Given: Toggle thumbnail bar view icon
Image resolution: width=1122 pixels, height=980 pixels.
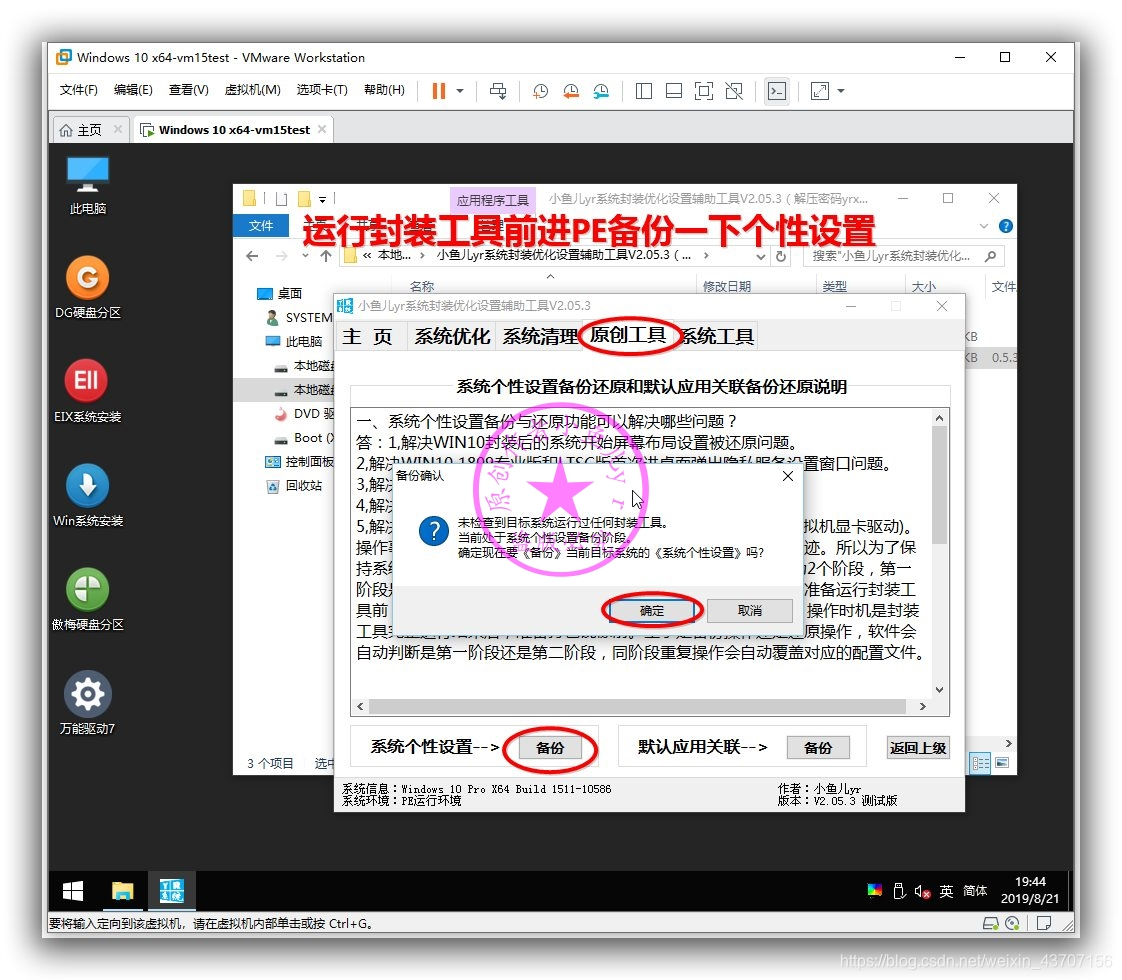Looking at the screenshot, I should point(673,91).
